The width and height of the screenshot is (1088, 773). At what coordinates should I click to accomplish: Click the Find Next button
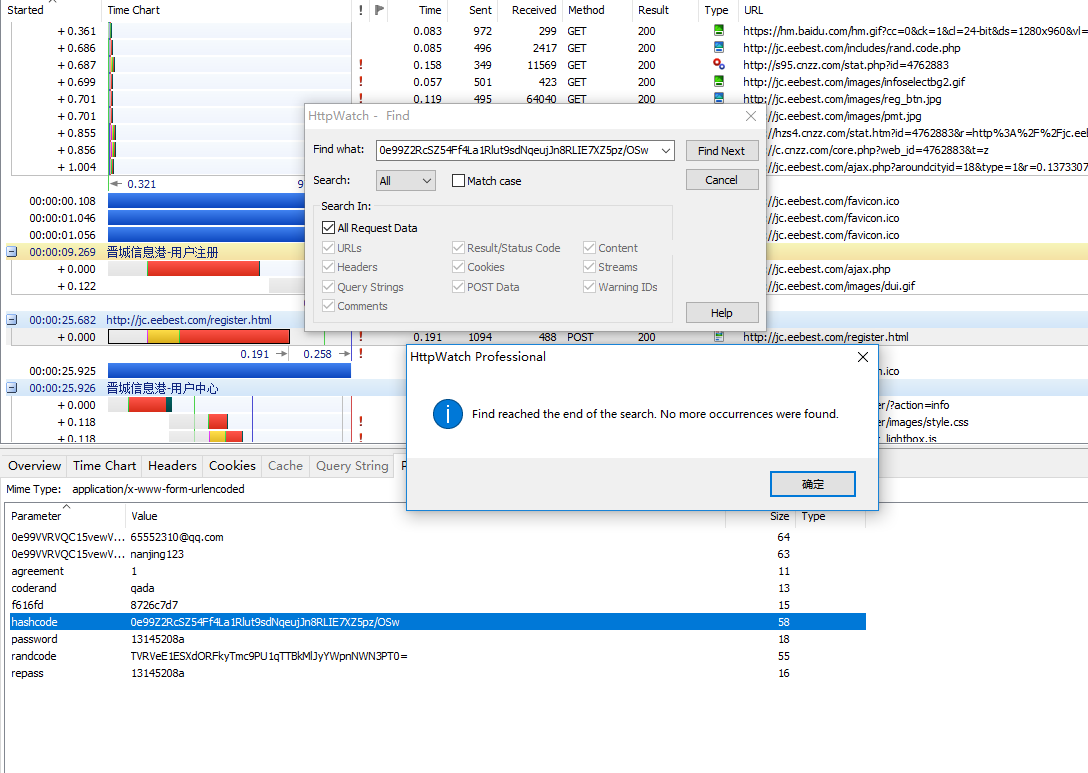[721, 151]
